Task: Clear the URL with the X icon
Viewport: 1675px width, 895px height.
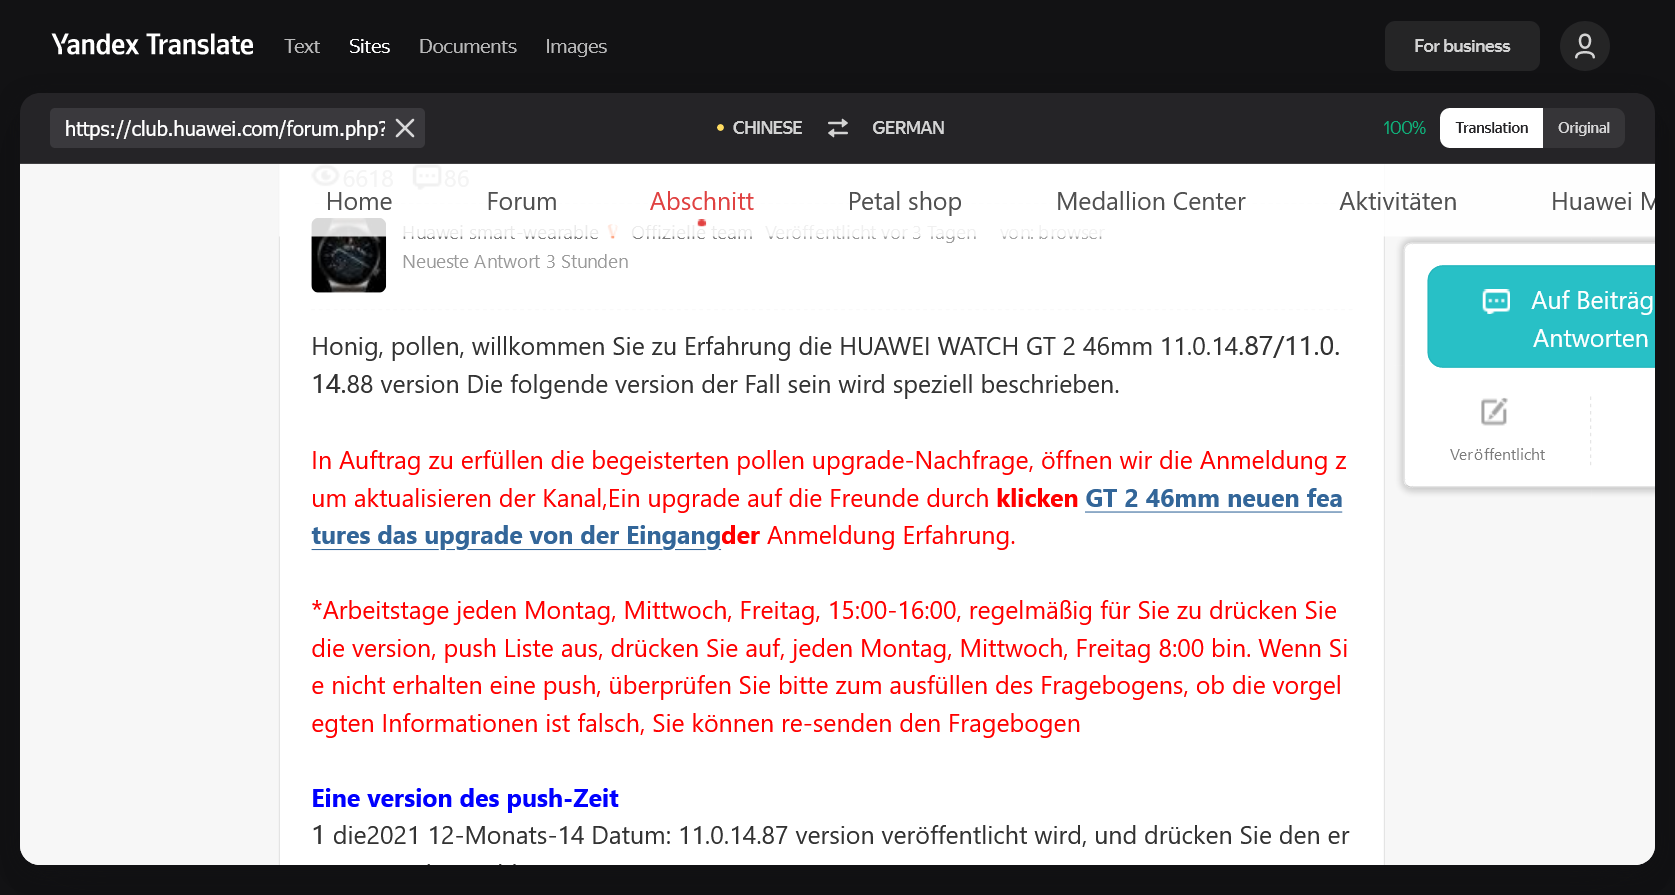Action: point(405,128)
